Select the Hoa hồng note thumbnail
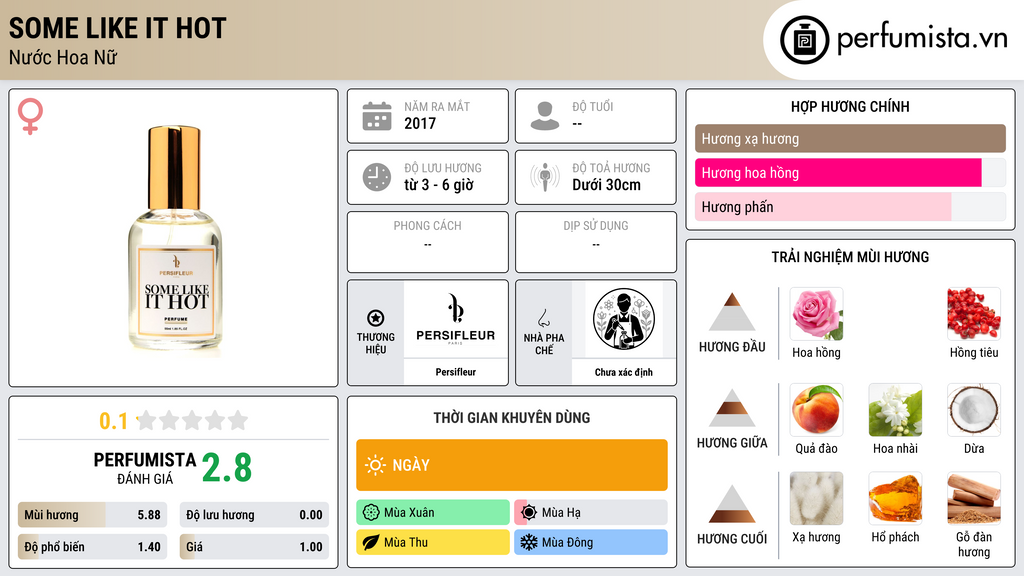The width and height of the screenshot is (1024, 576). (x=816, y=314)
